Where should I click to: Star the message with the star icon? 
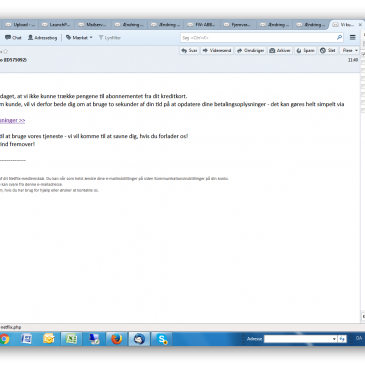(5, 51)
